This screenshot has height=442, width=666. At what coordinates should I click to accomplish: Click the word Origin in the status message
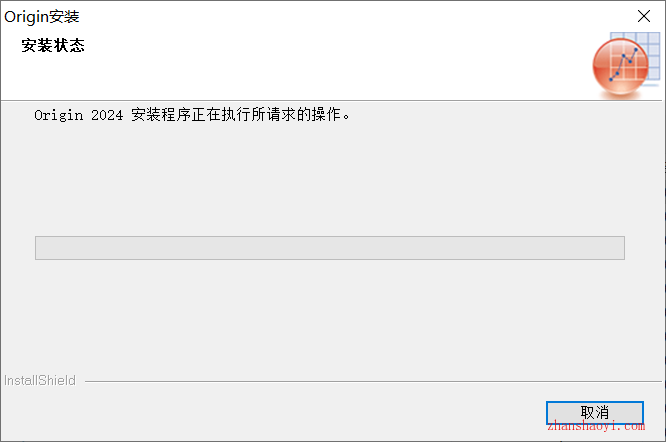[59, 115]
